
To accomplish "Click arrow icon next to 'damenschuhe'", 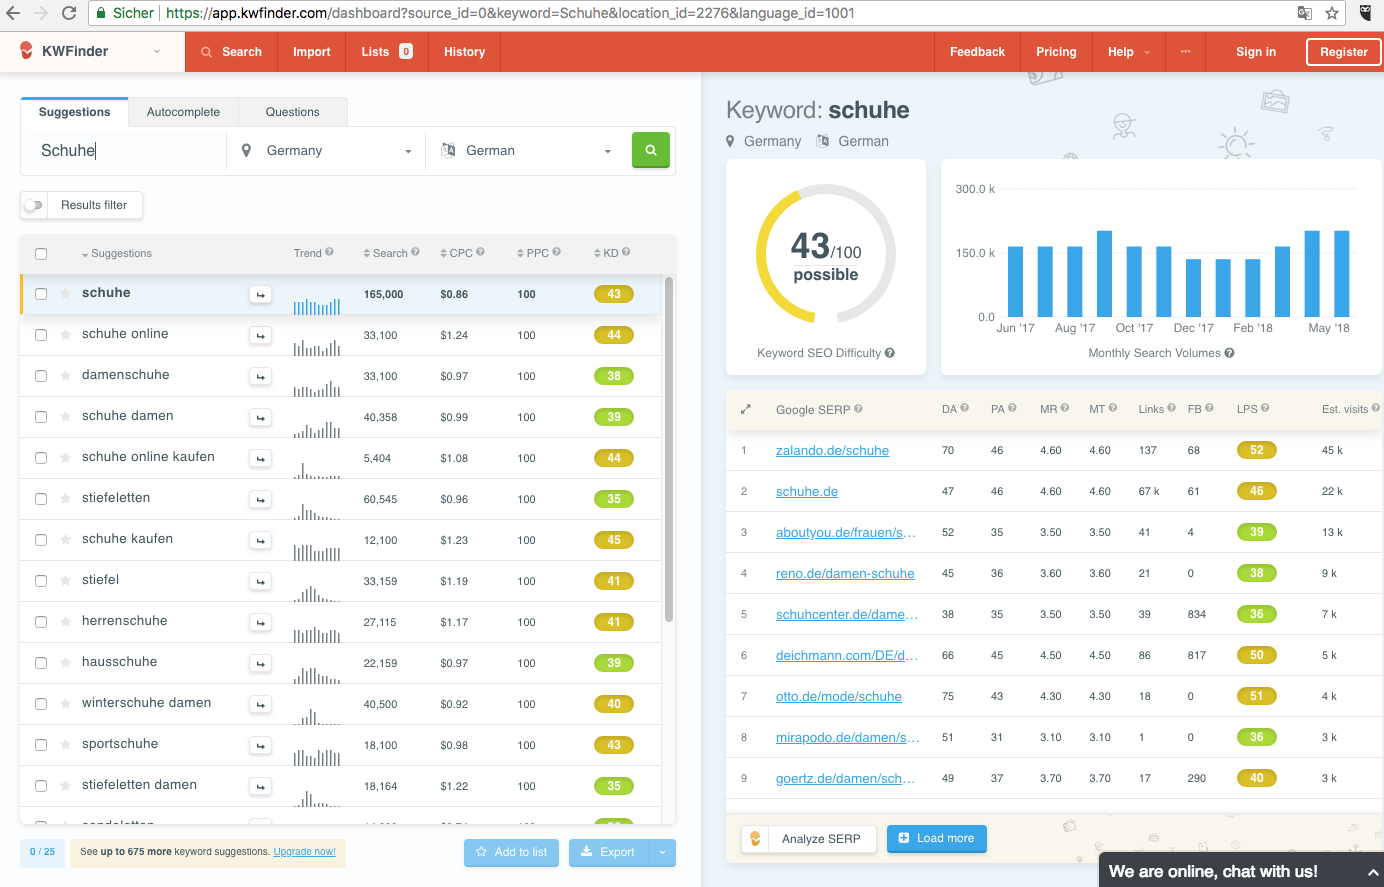I will click(x=260, y=377).
